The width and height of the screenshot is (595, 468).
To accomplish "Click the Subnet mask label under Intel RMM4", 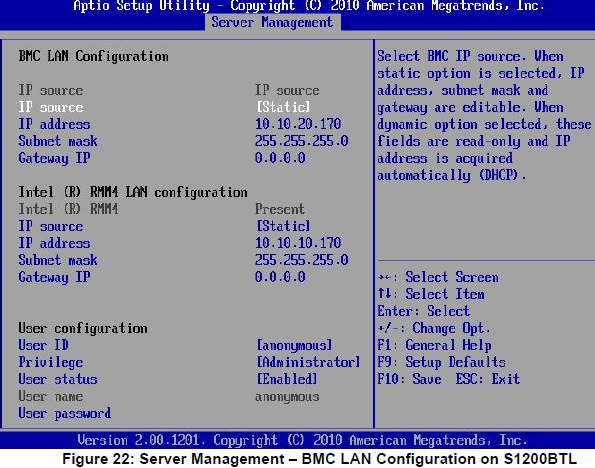I will 58,260.
